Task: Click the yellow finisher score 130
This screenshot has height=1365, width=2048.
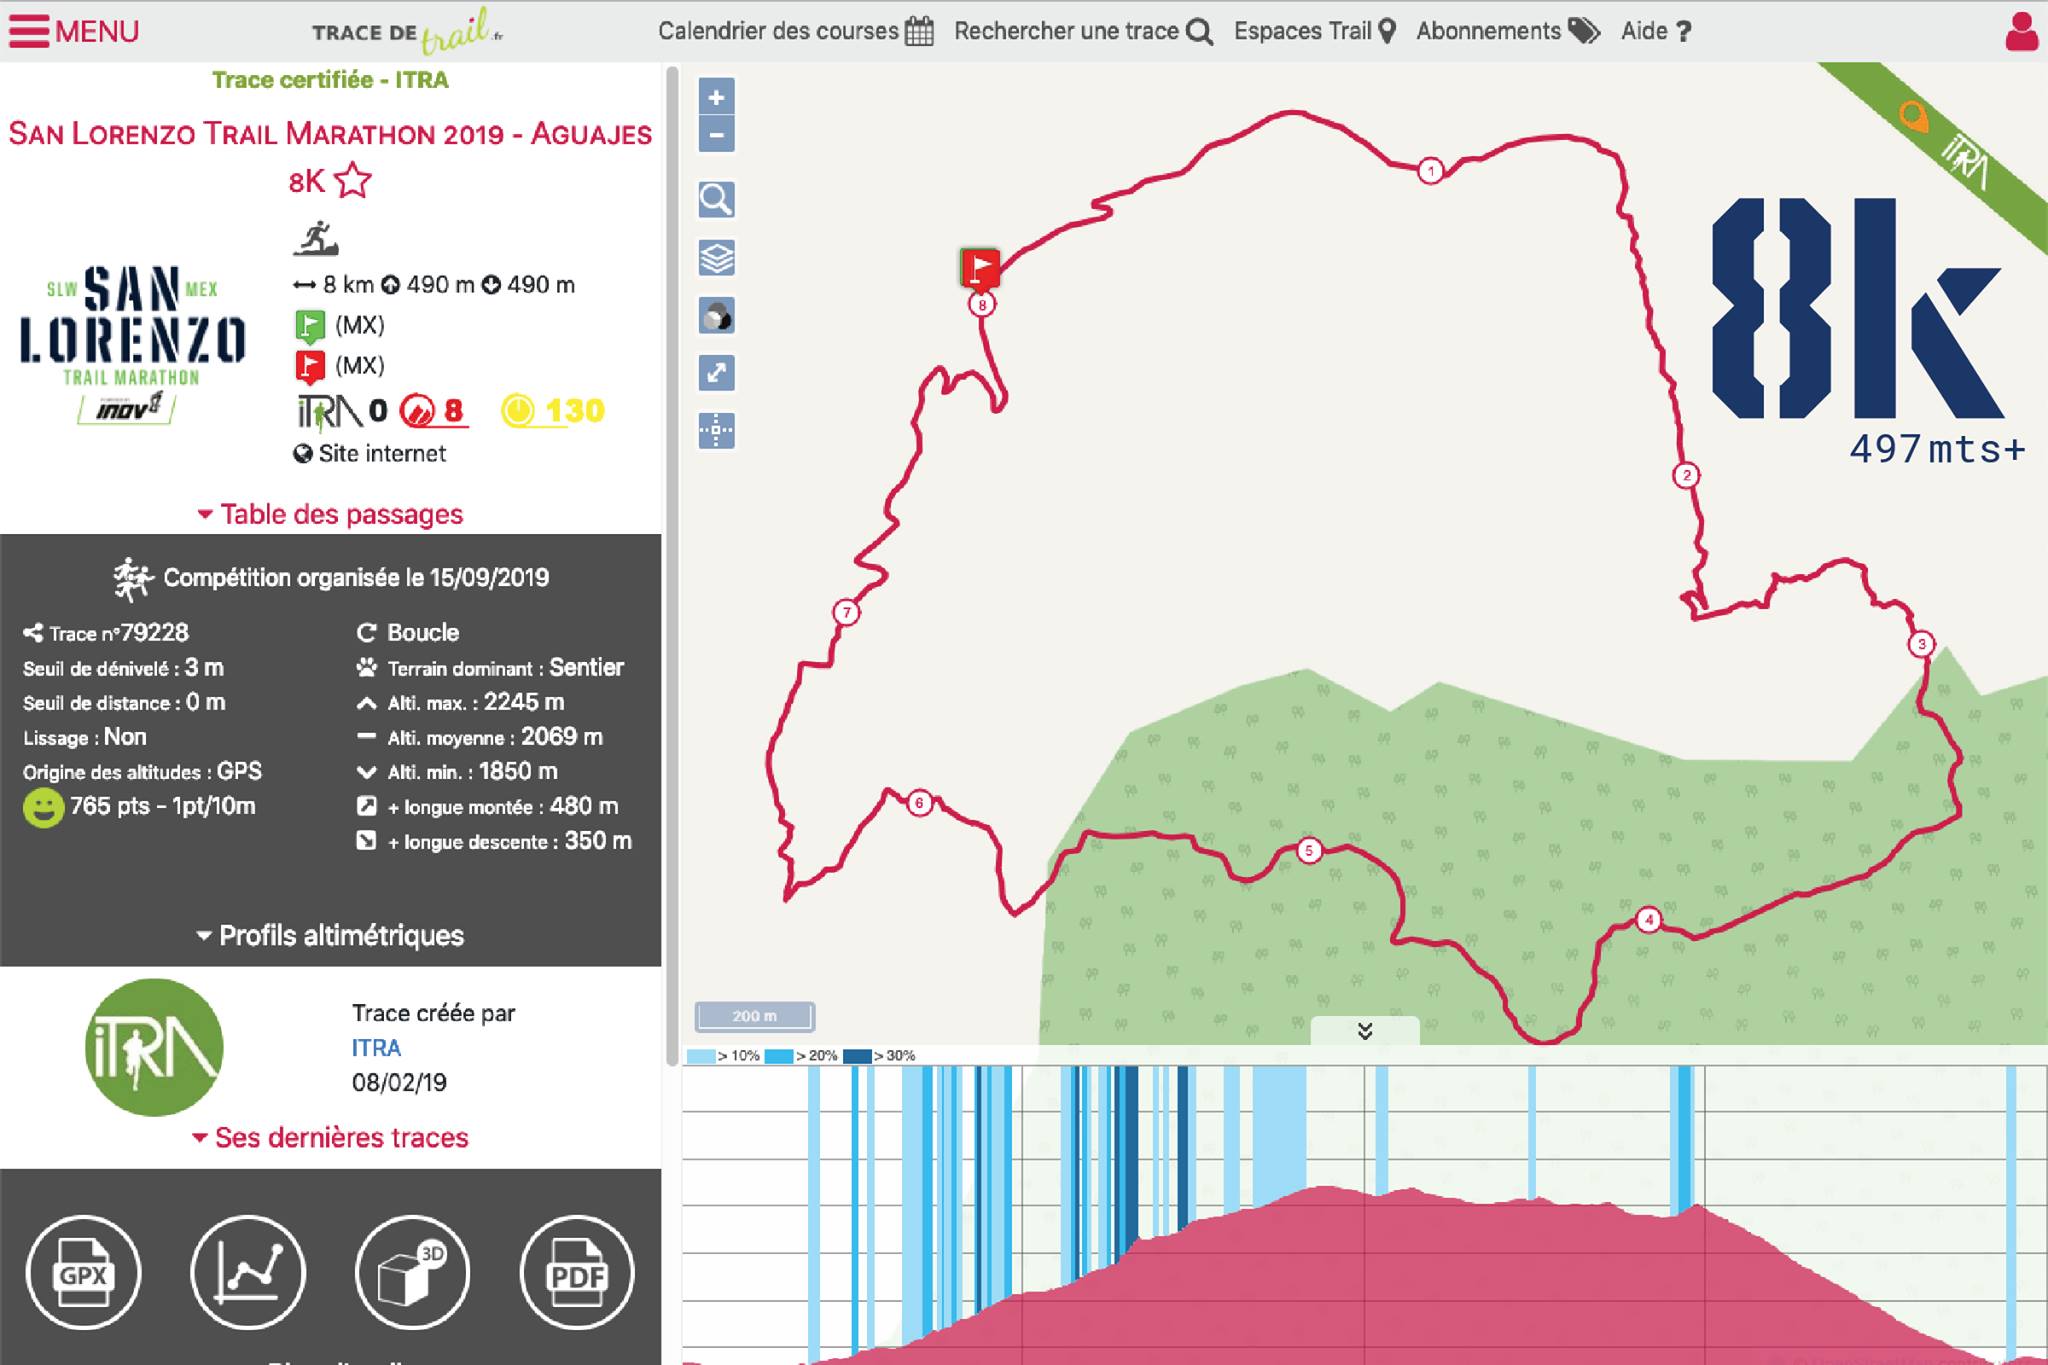Action: [x=553, y=411]
